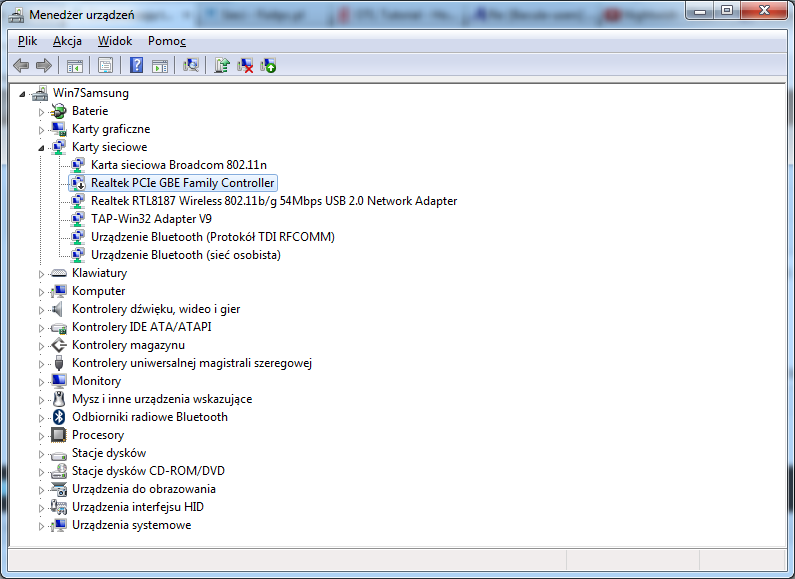This screenshot has height=579, width=795.
Task: Collapse the Win7Samsung root node
Action: 22,94
